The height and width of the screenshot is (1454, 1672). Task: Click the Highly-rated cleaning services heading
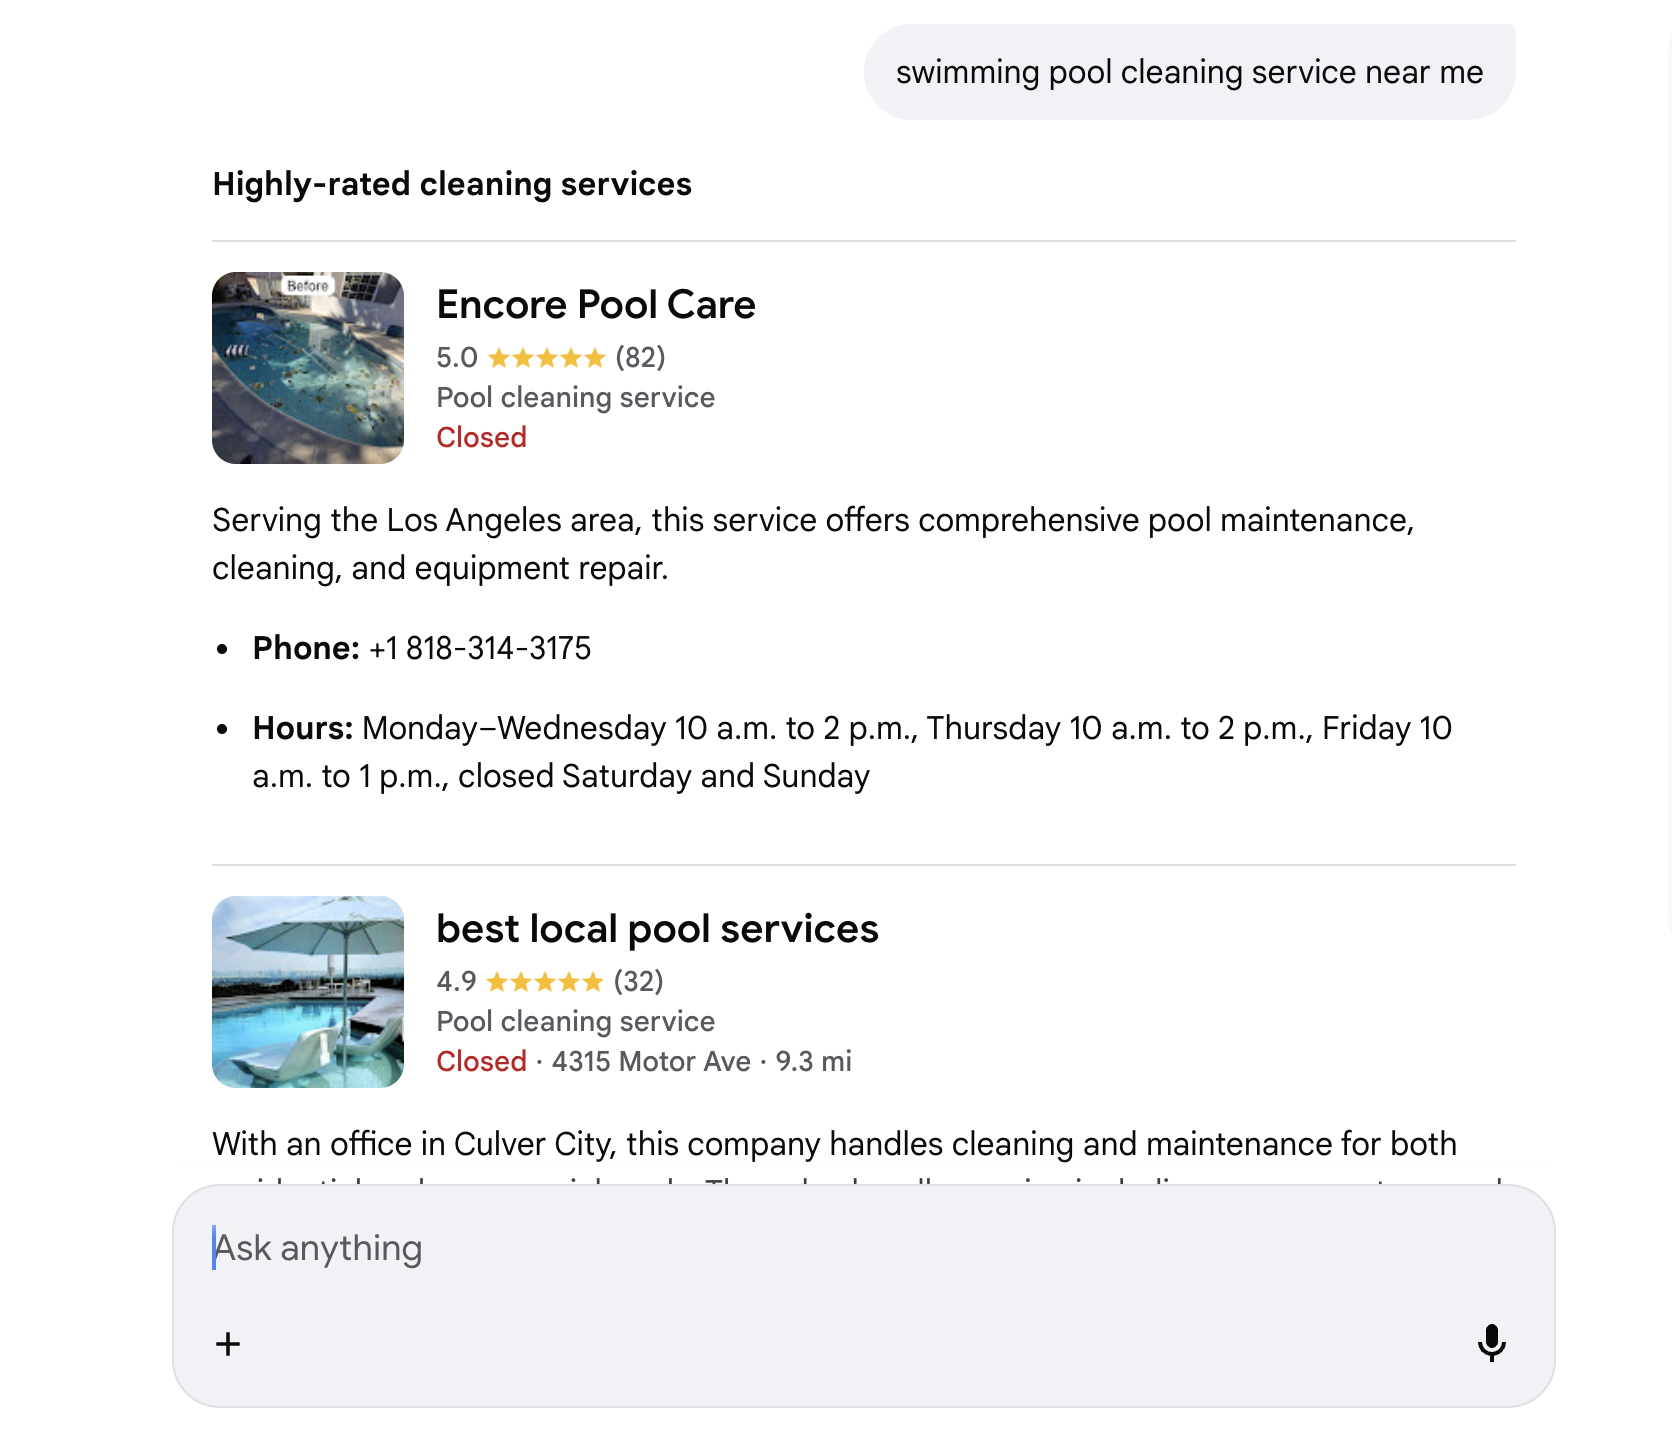[x=452, y=184]
